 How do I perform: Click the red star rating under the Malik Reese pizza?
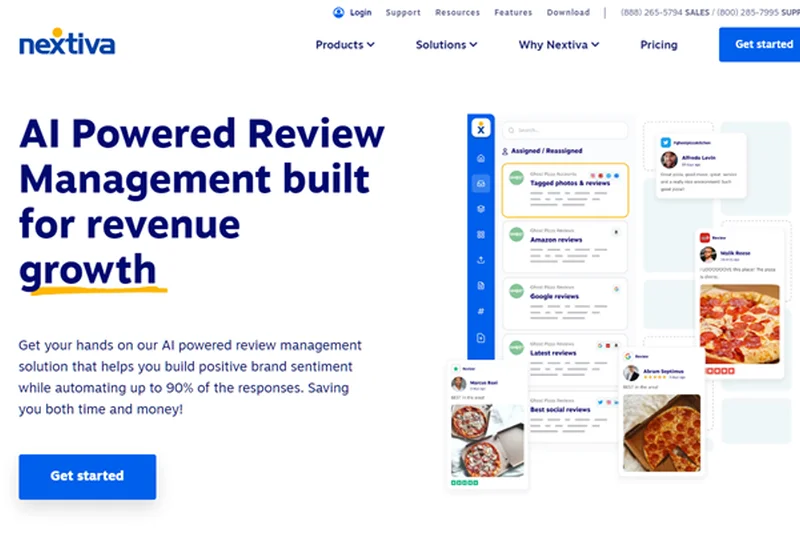click(720, 371)
